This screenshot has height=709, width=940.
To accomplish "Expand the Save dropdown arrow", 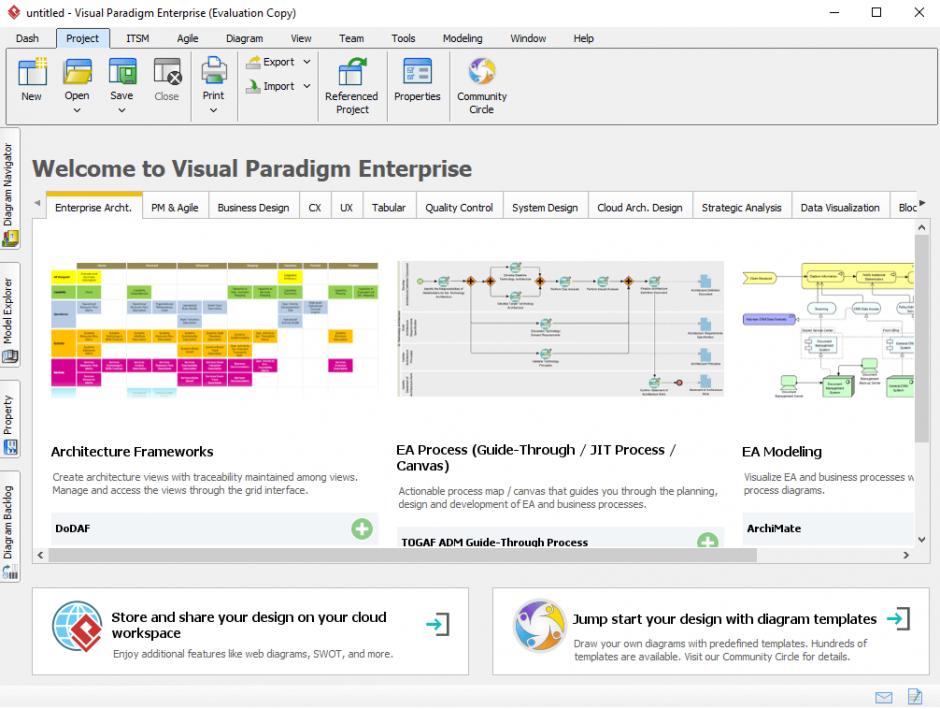I will (x=122, y=110).
